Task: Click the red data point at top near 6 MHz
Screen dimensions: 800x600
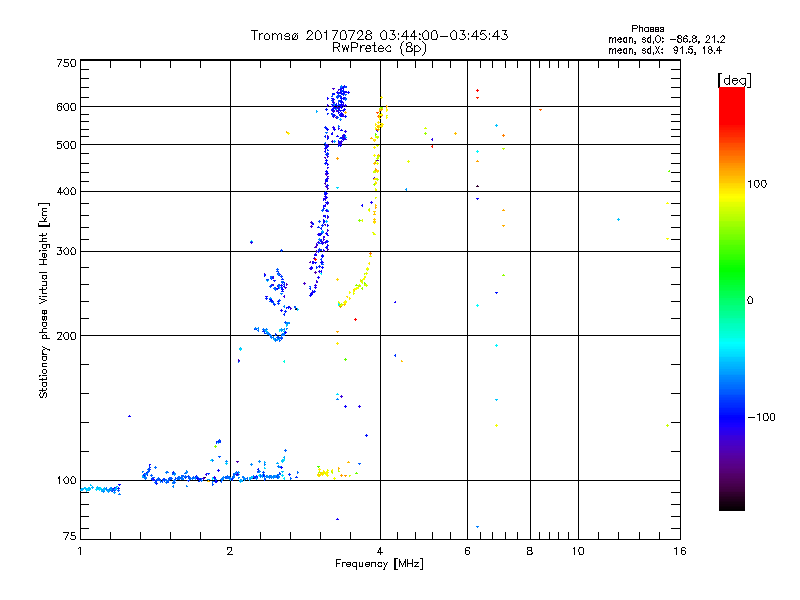Action: (478, 91)
